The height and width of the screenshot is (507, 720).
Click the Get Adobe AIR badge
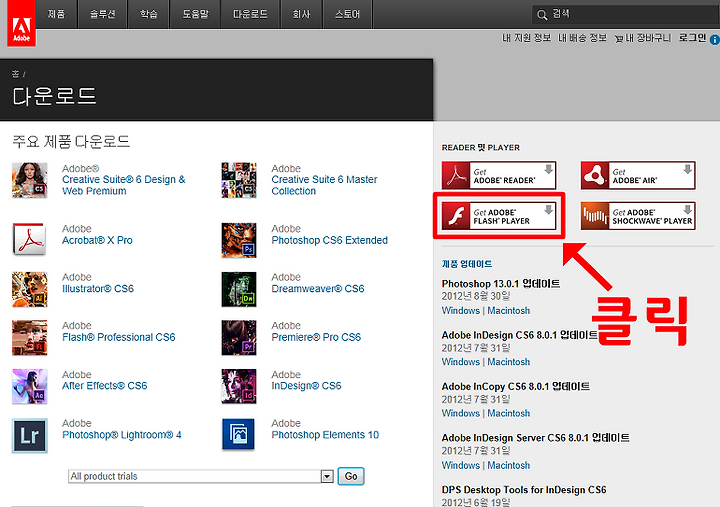coord(638,175)
